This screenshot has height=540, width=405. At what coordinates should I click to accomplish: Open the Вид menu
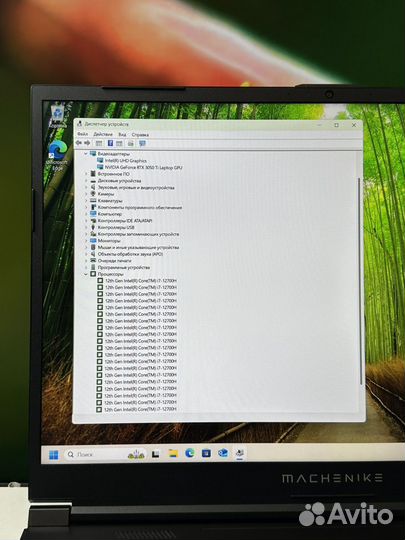pos(122,134)
